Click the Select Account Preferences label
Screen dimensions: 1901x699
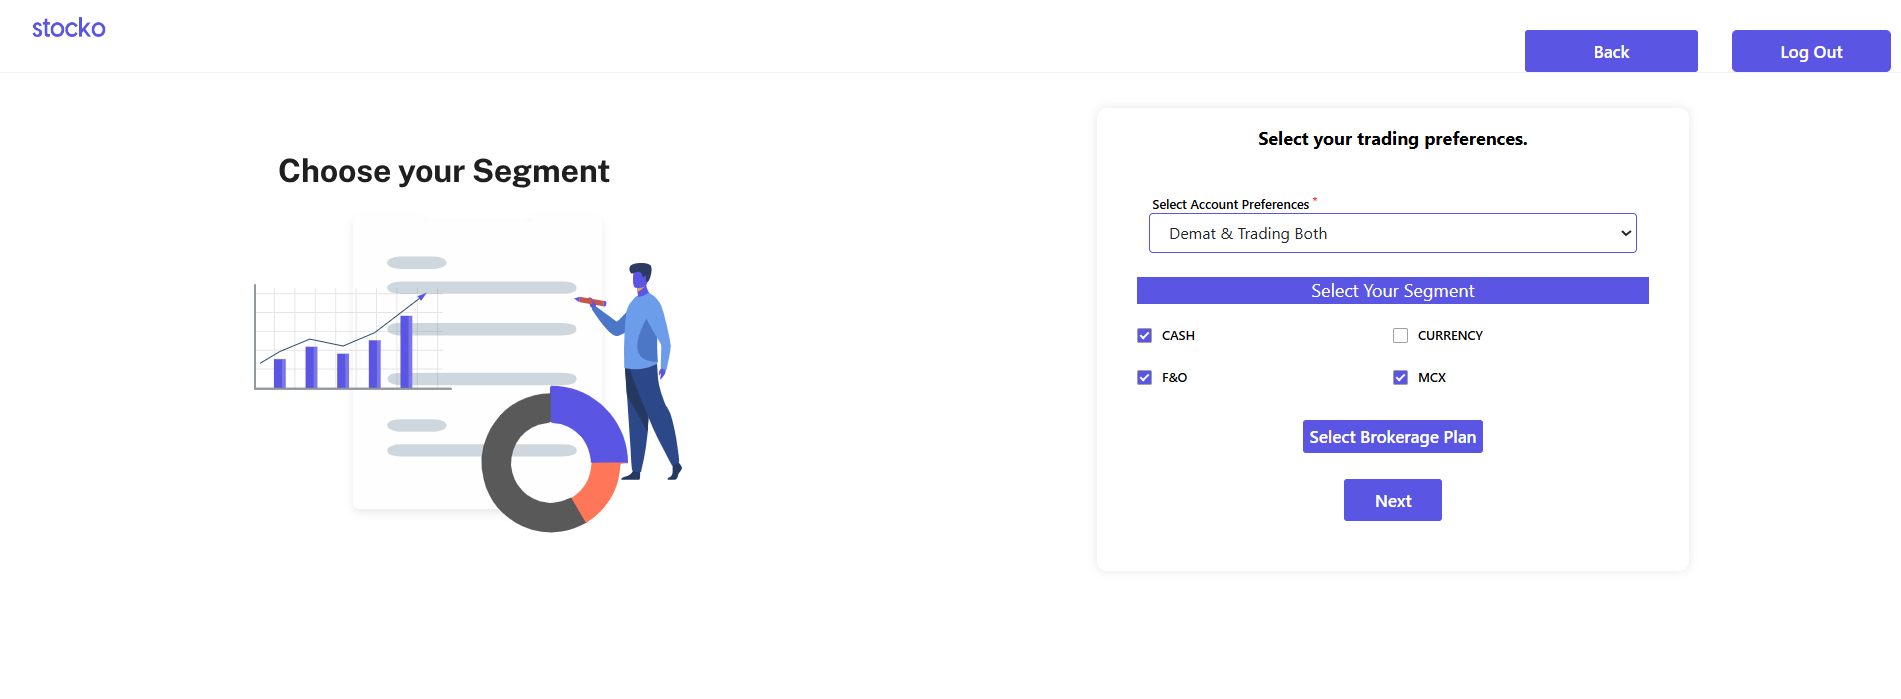1230,205
